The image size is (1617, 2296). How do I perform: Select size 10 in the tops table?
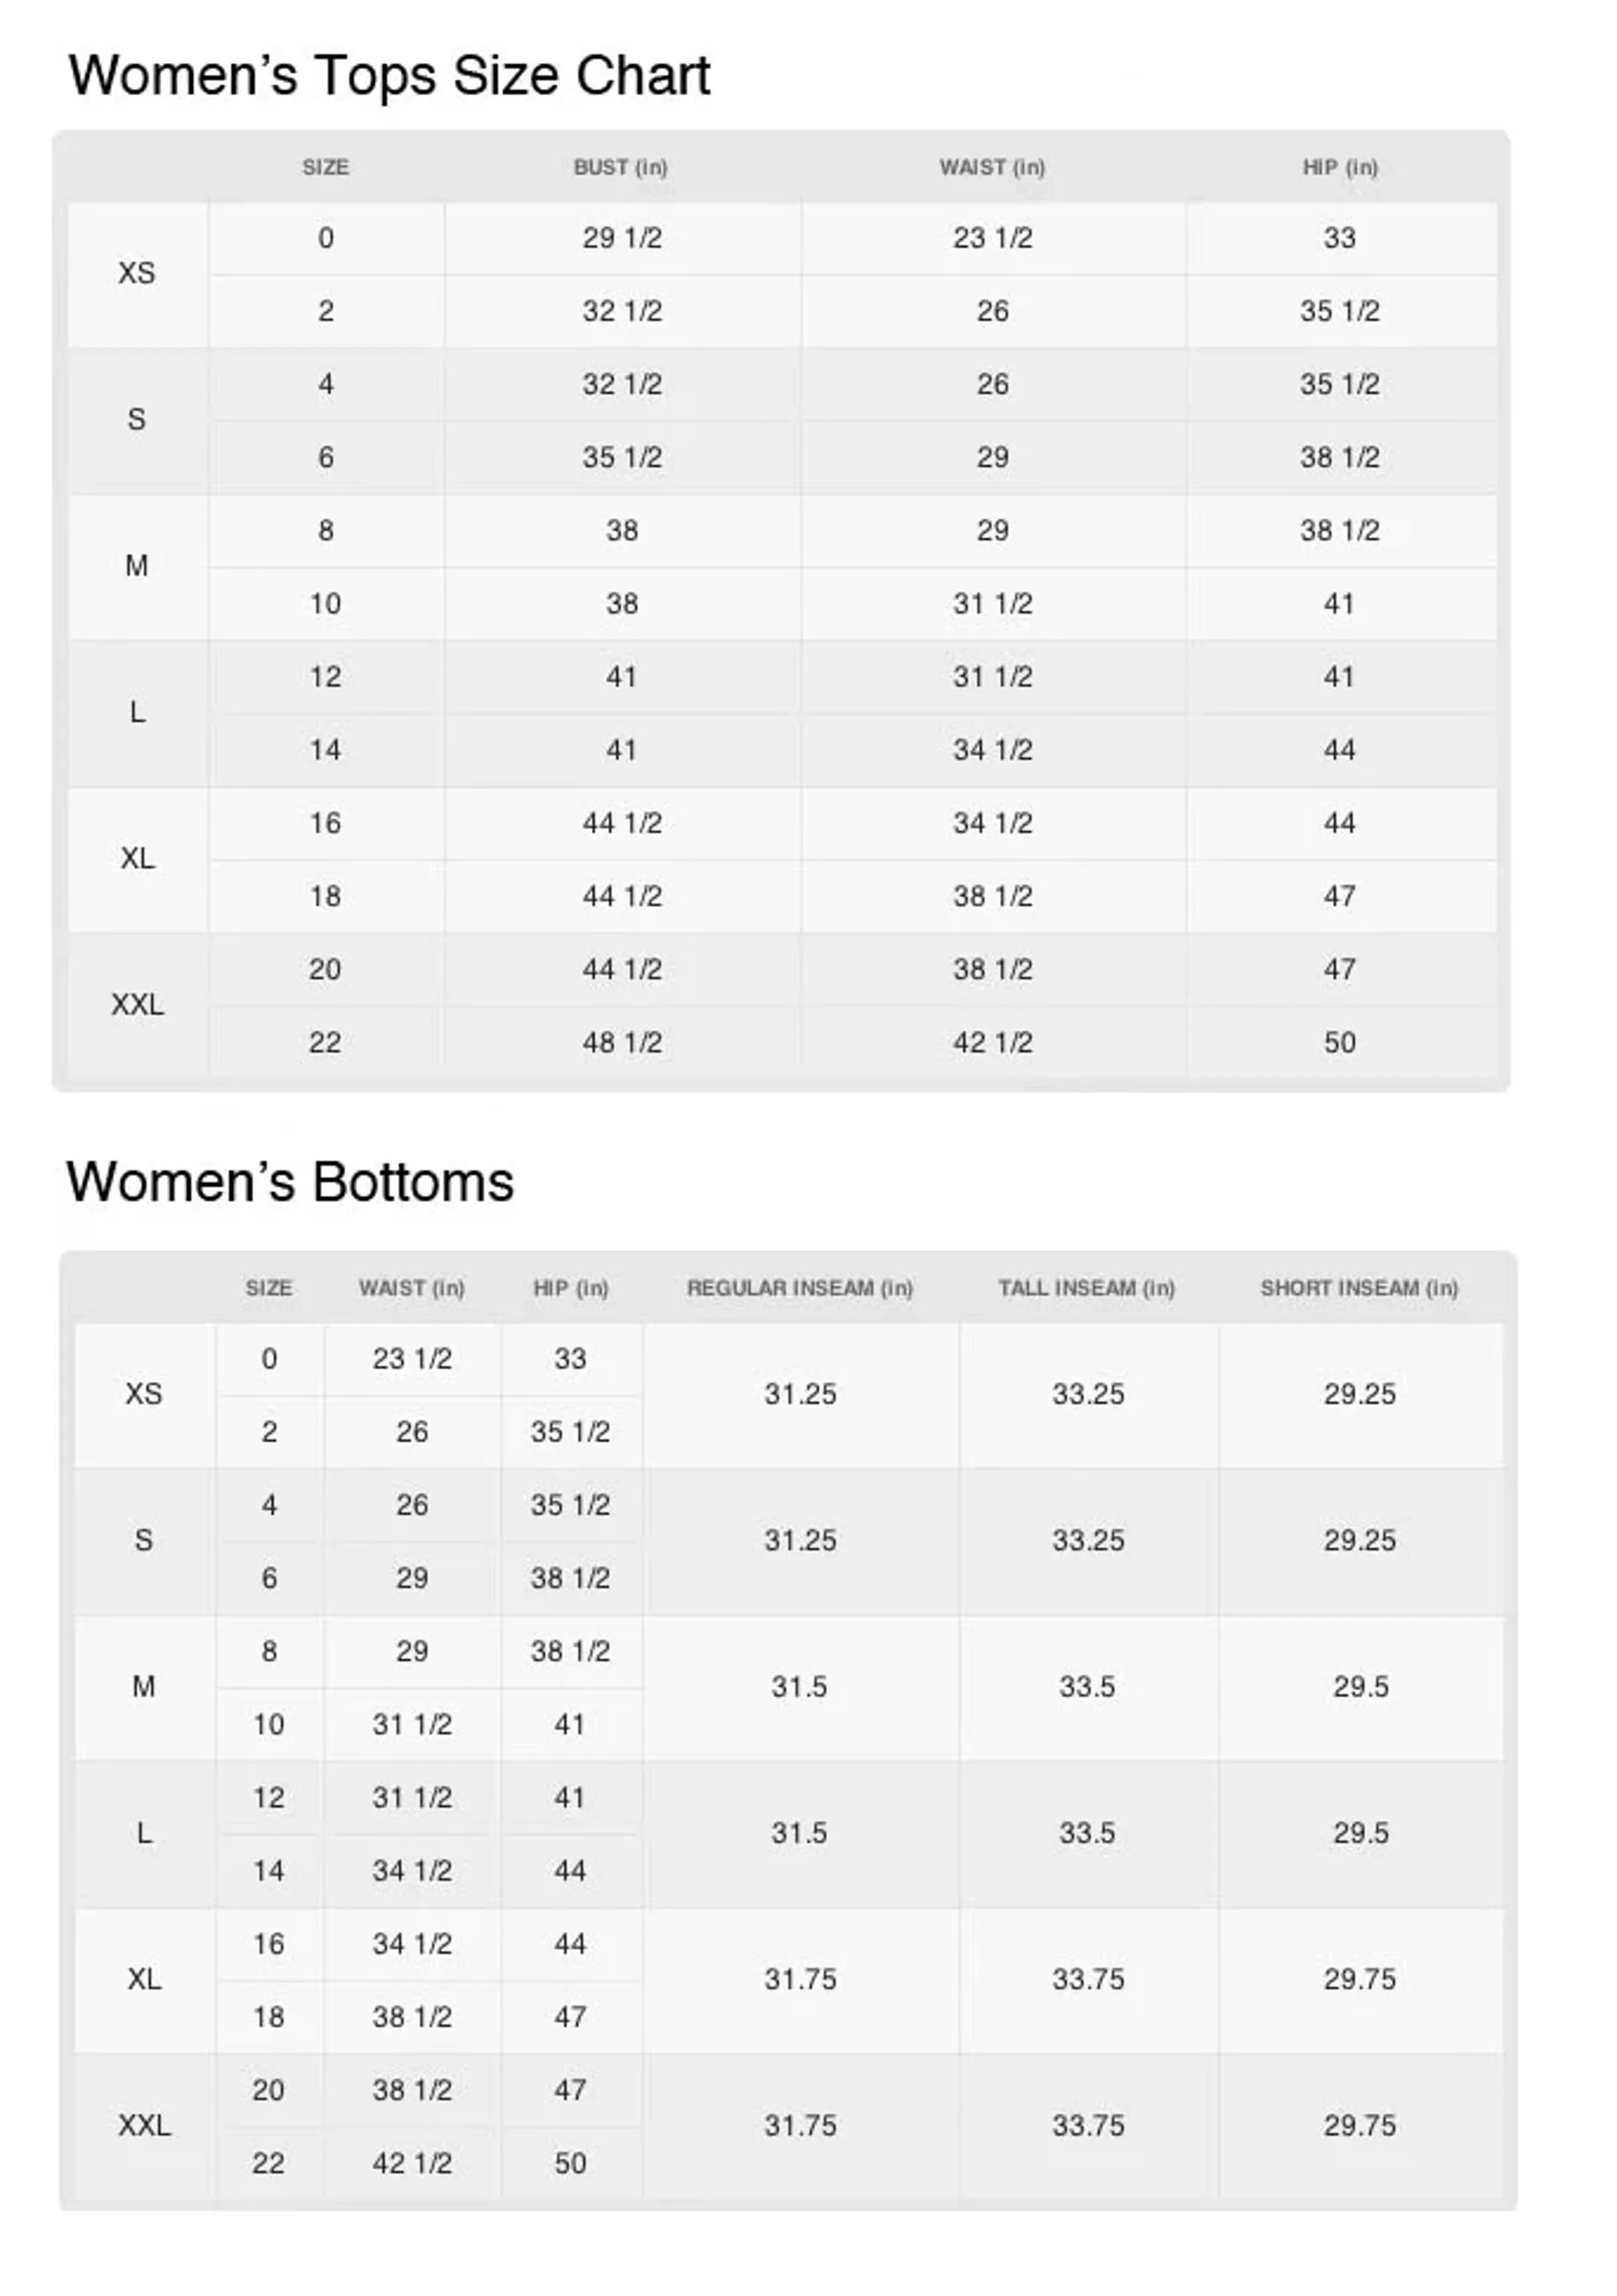pyautogui.click(x=325, y=604)
